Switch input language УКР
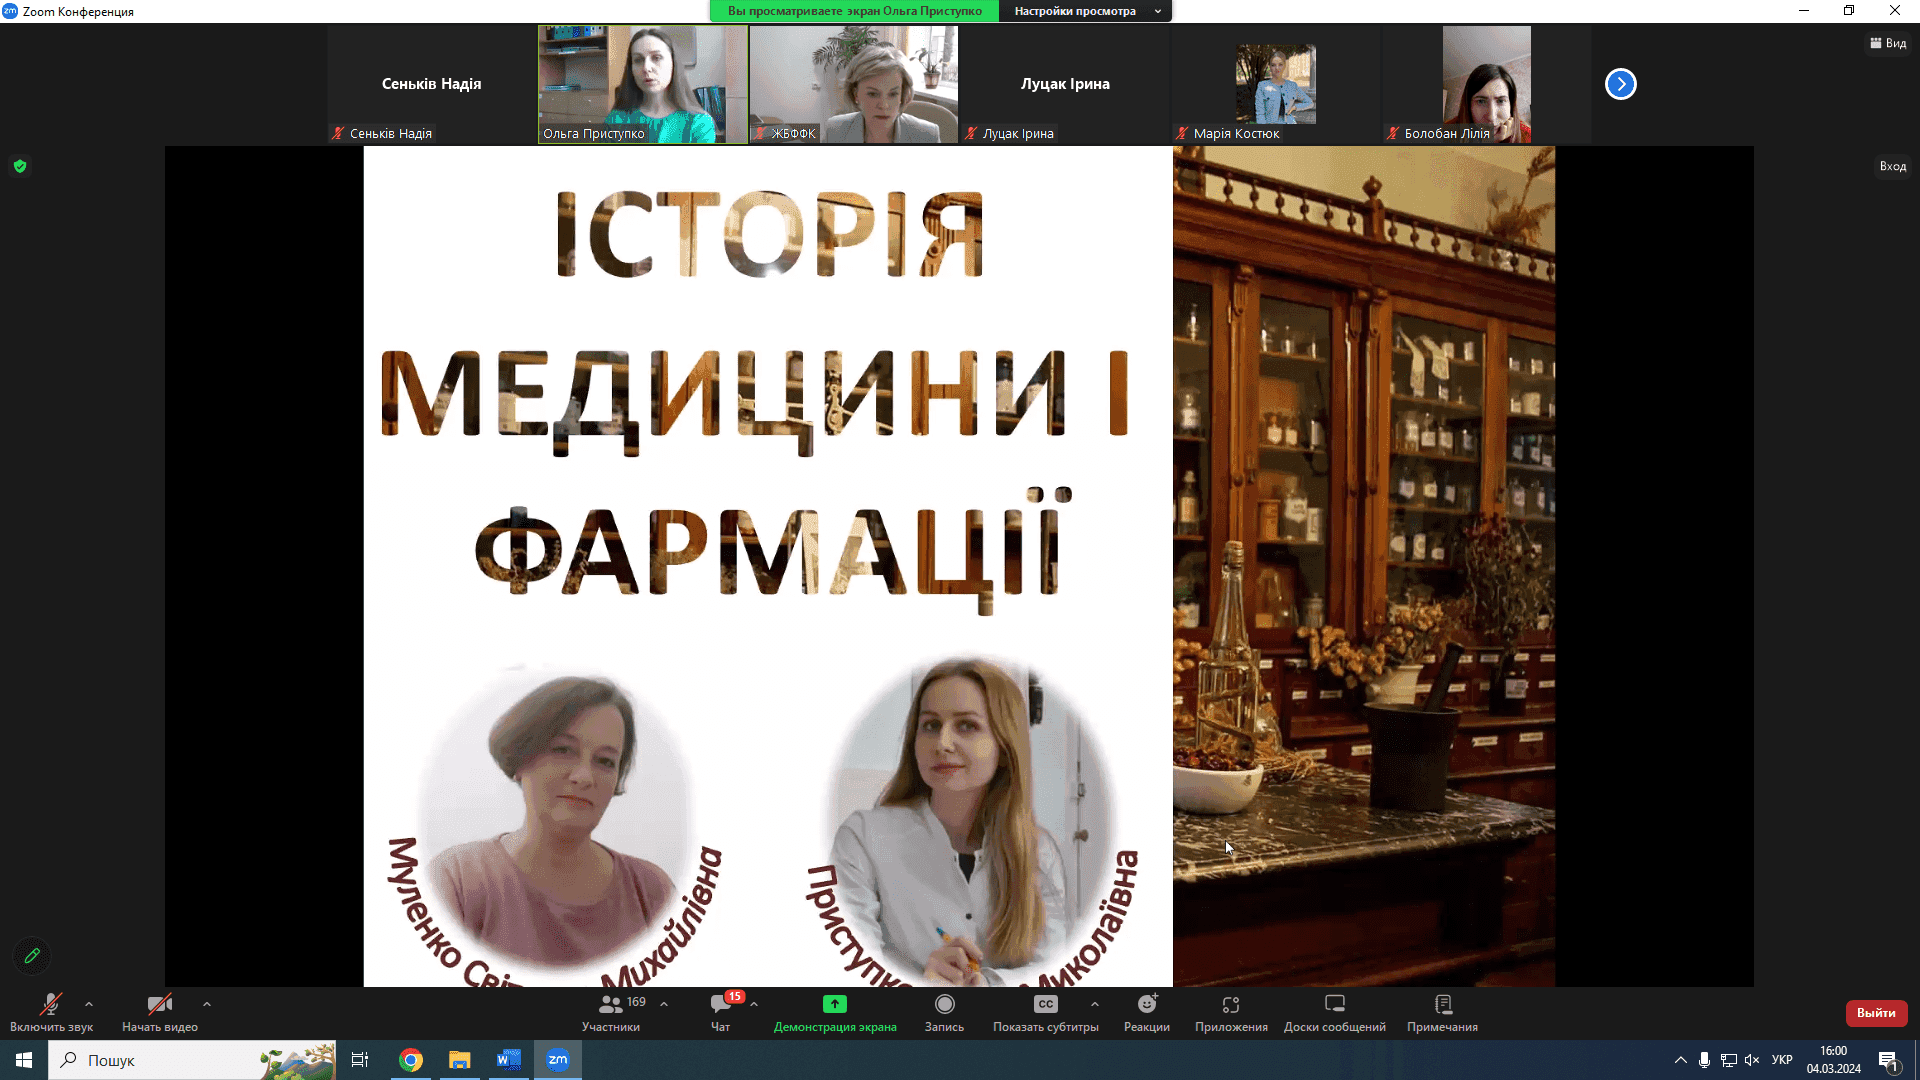The width and height of the screenshot is (1920, 1080). tap(1782, 1060)
